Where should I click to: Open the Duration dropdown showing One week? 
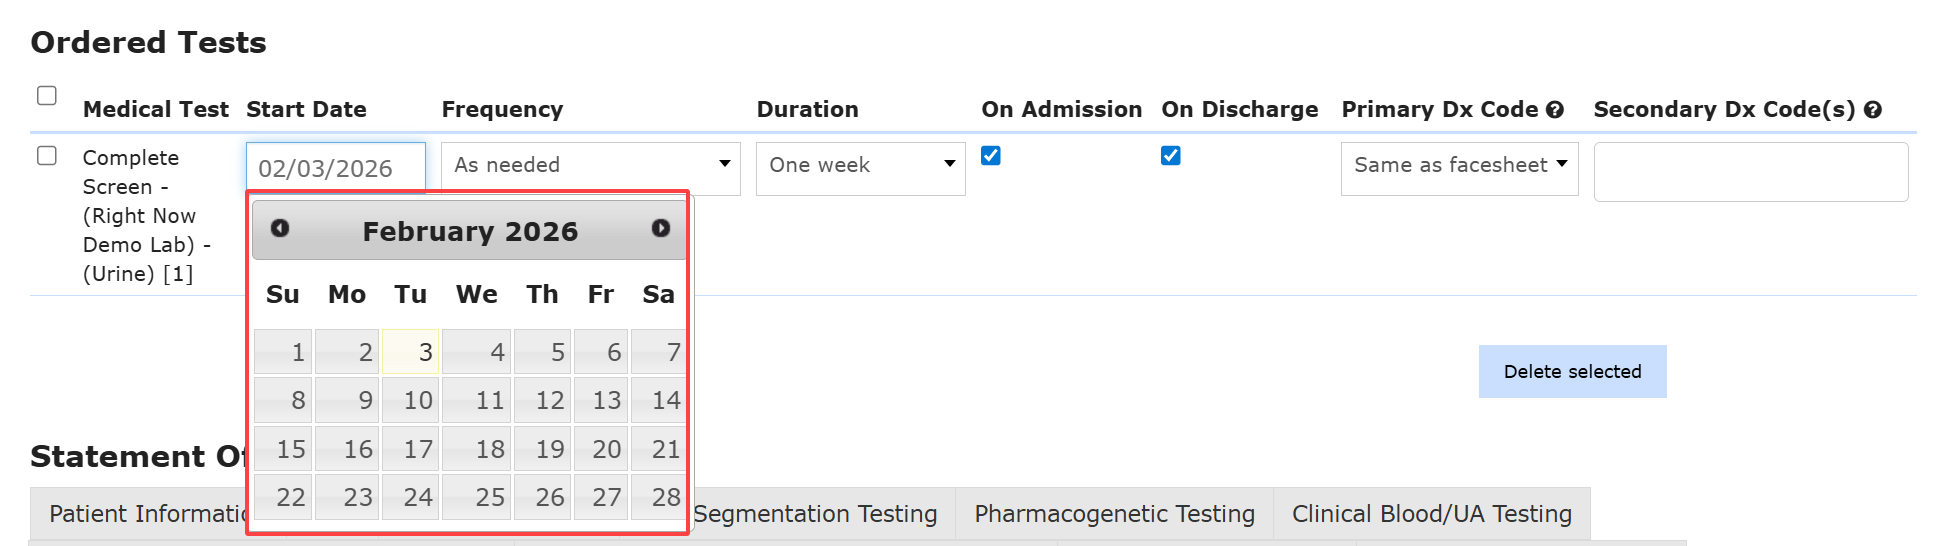(860, 166)
